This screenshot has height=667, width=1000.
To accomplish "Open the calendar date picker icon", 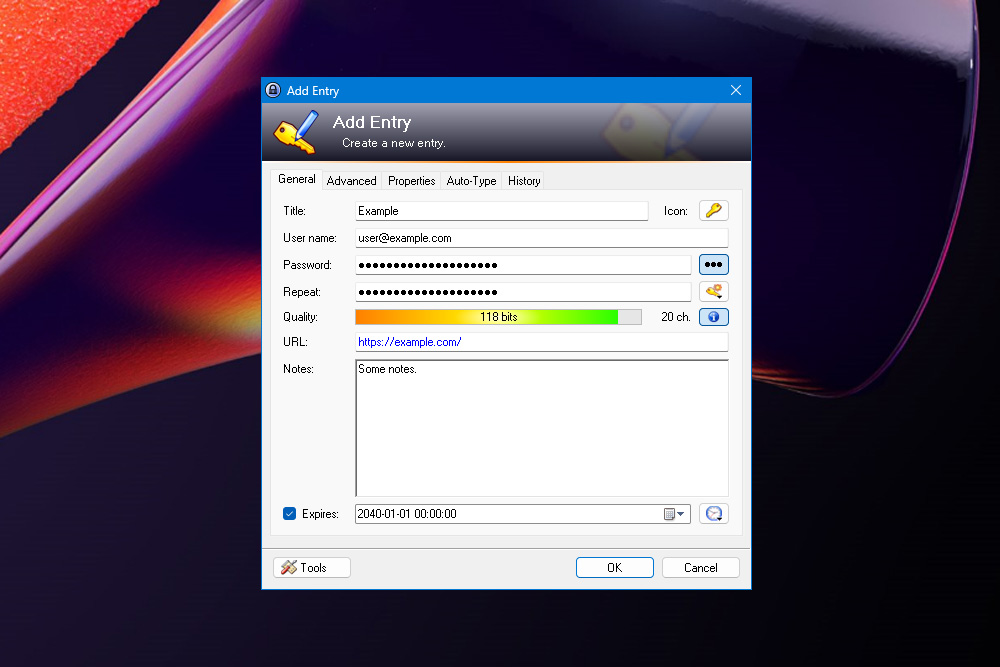I will point(671,513).
